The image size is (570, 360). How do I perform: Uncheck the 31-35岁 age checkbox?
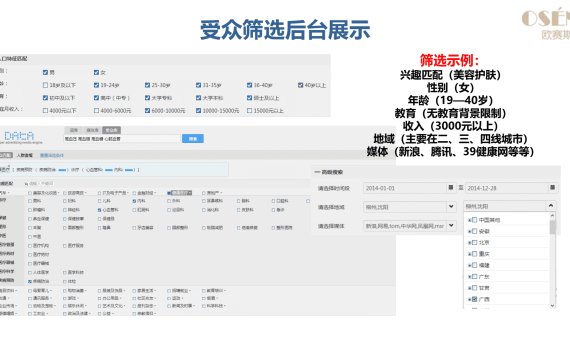point(198,85)
